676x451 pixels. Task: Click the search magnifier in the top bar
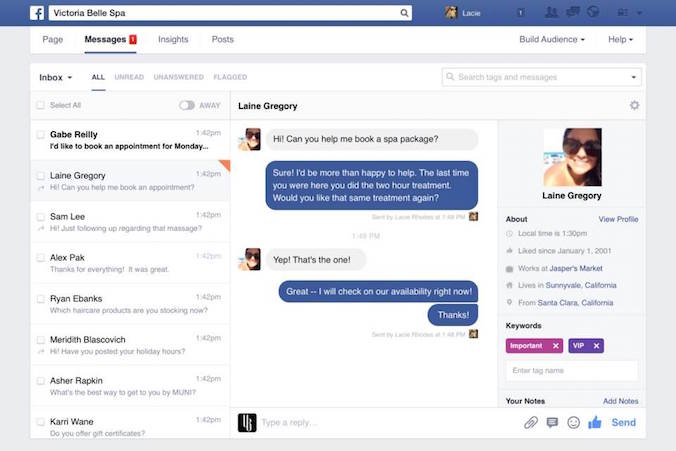point(404,13)
